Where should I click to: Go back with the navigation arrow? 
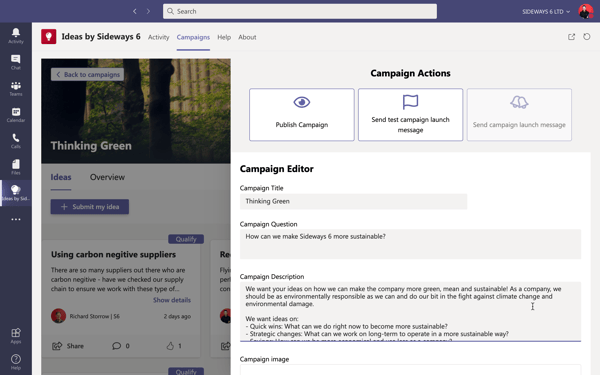135,11
